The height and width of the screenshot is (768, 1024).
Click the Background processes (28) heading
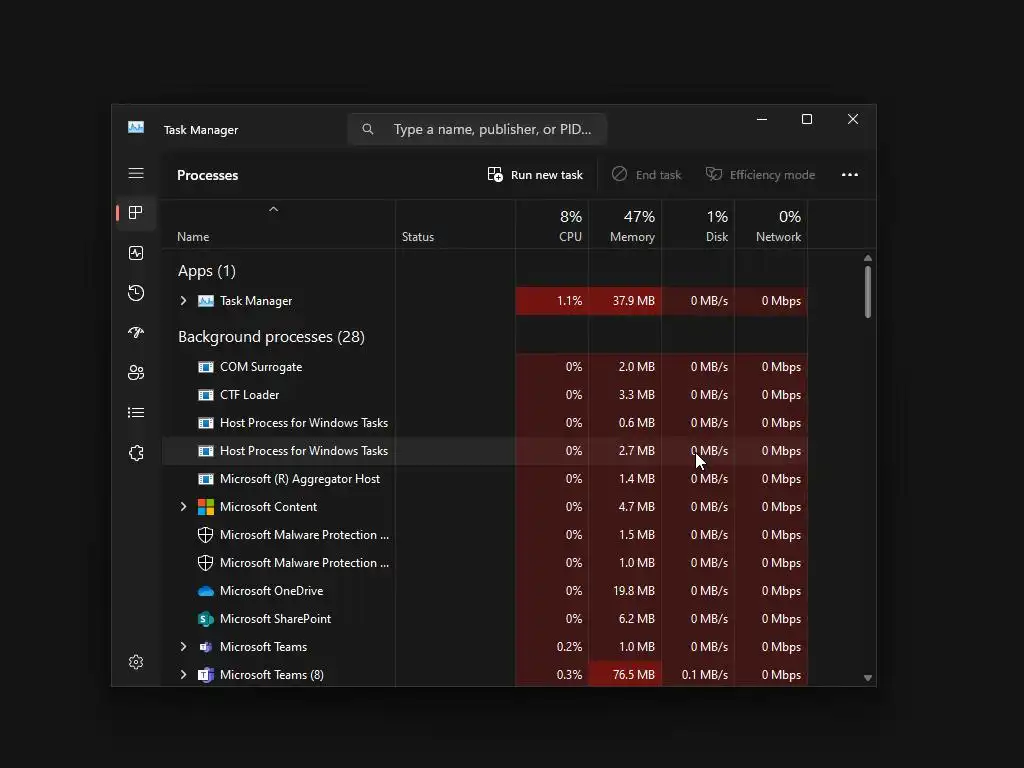[272, 337]
